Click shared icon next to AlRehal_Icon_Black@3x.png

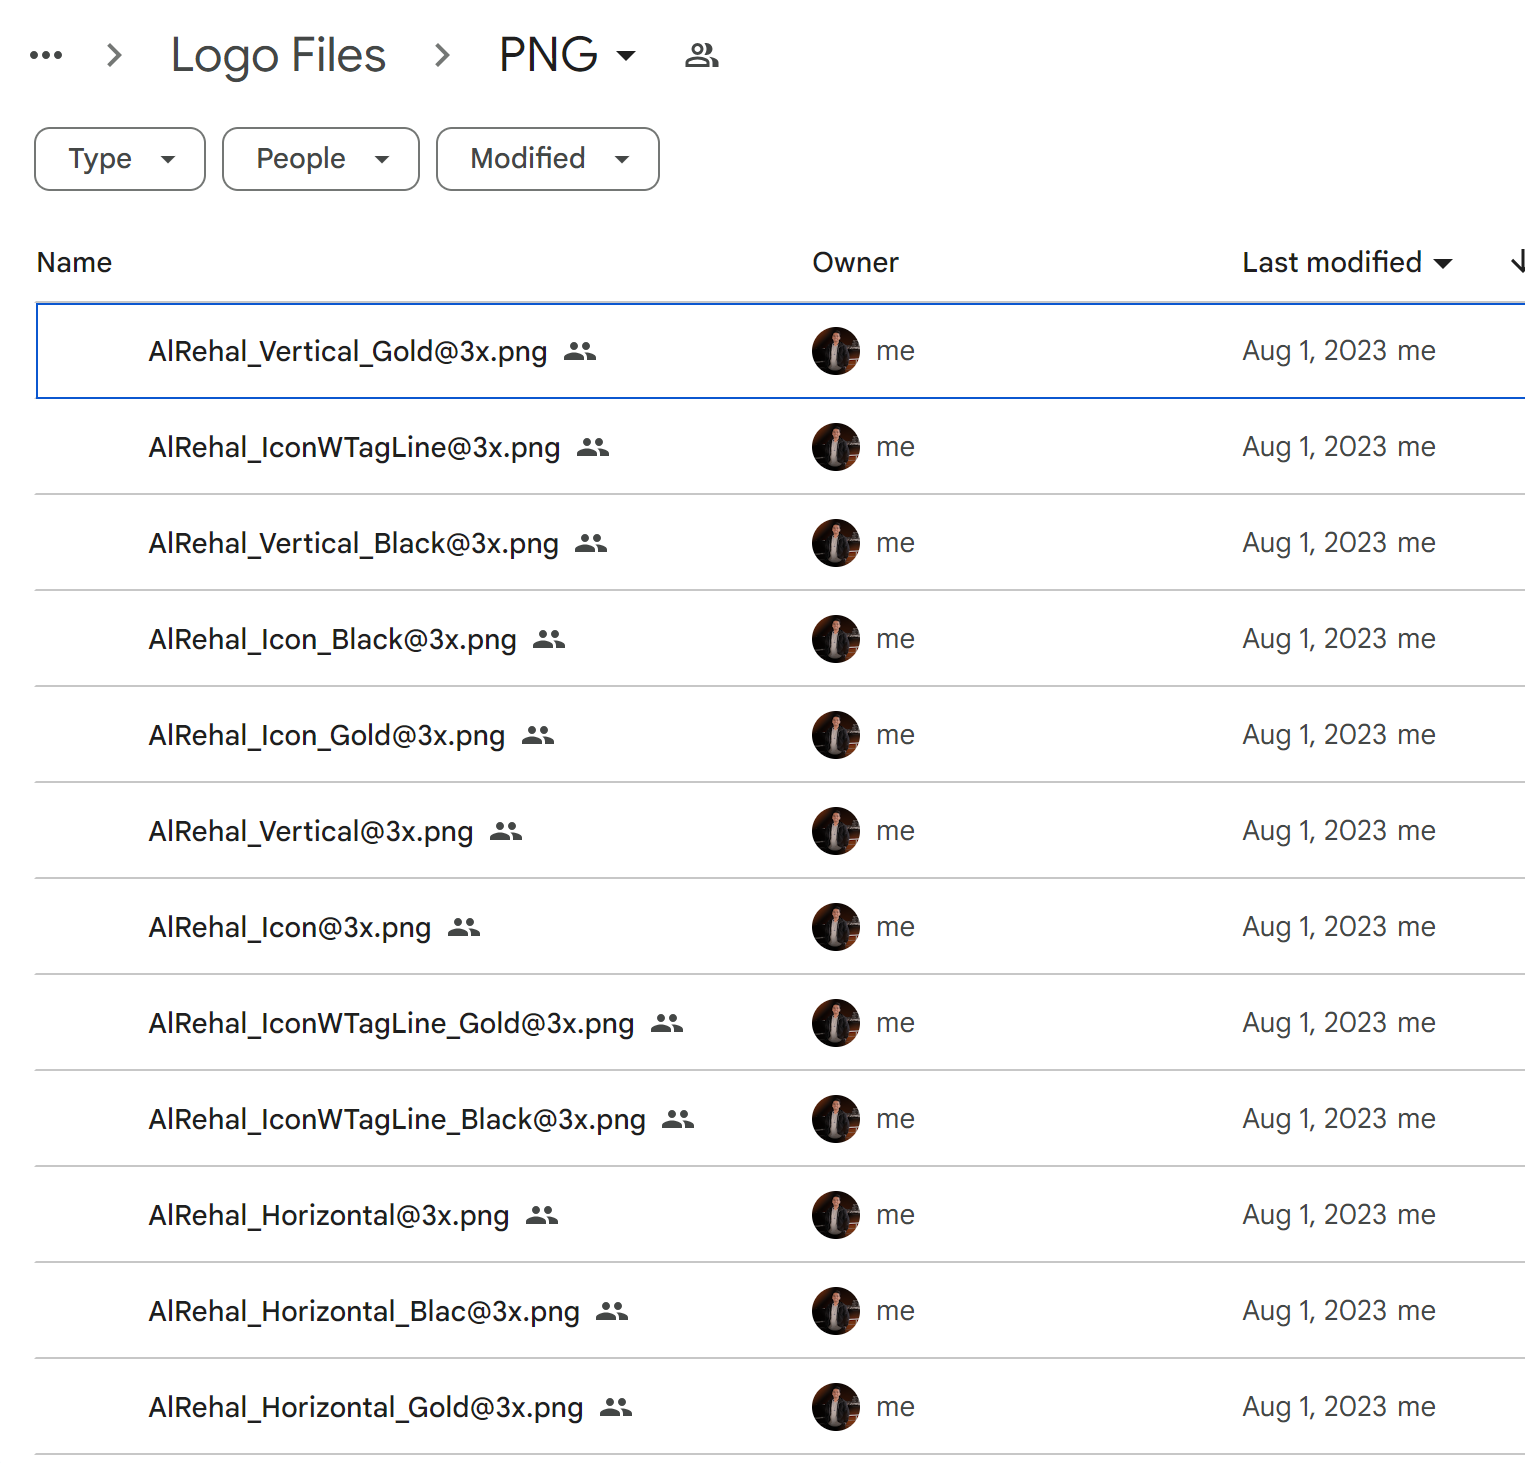point(549,639)
